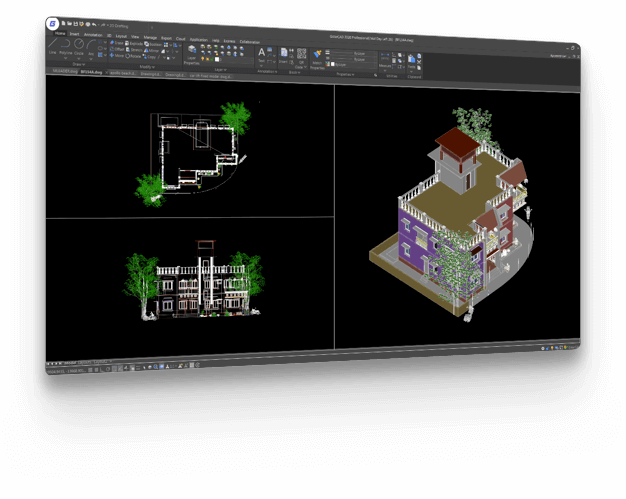Open the Manage ribbon tab

click(149, 36)
